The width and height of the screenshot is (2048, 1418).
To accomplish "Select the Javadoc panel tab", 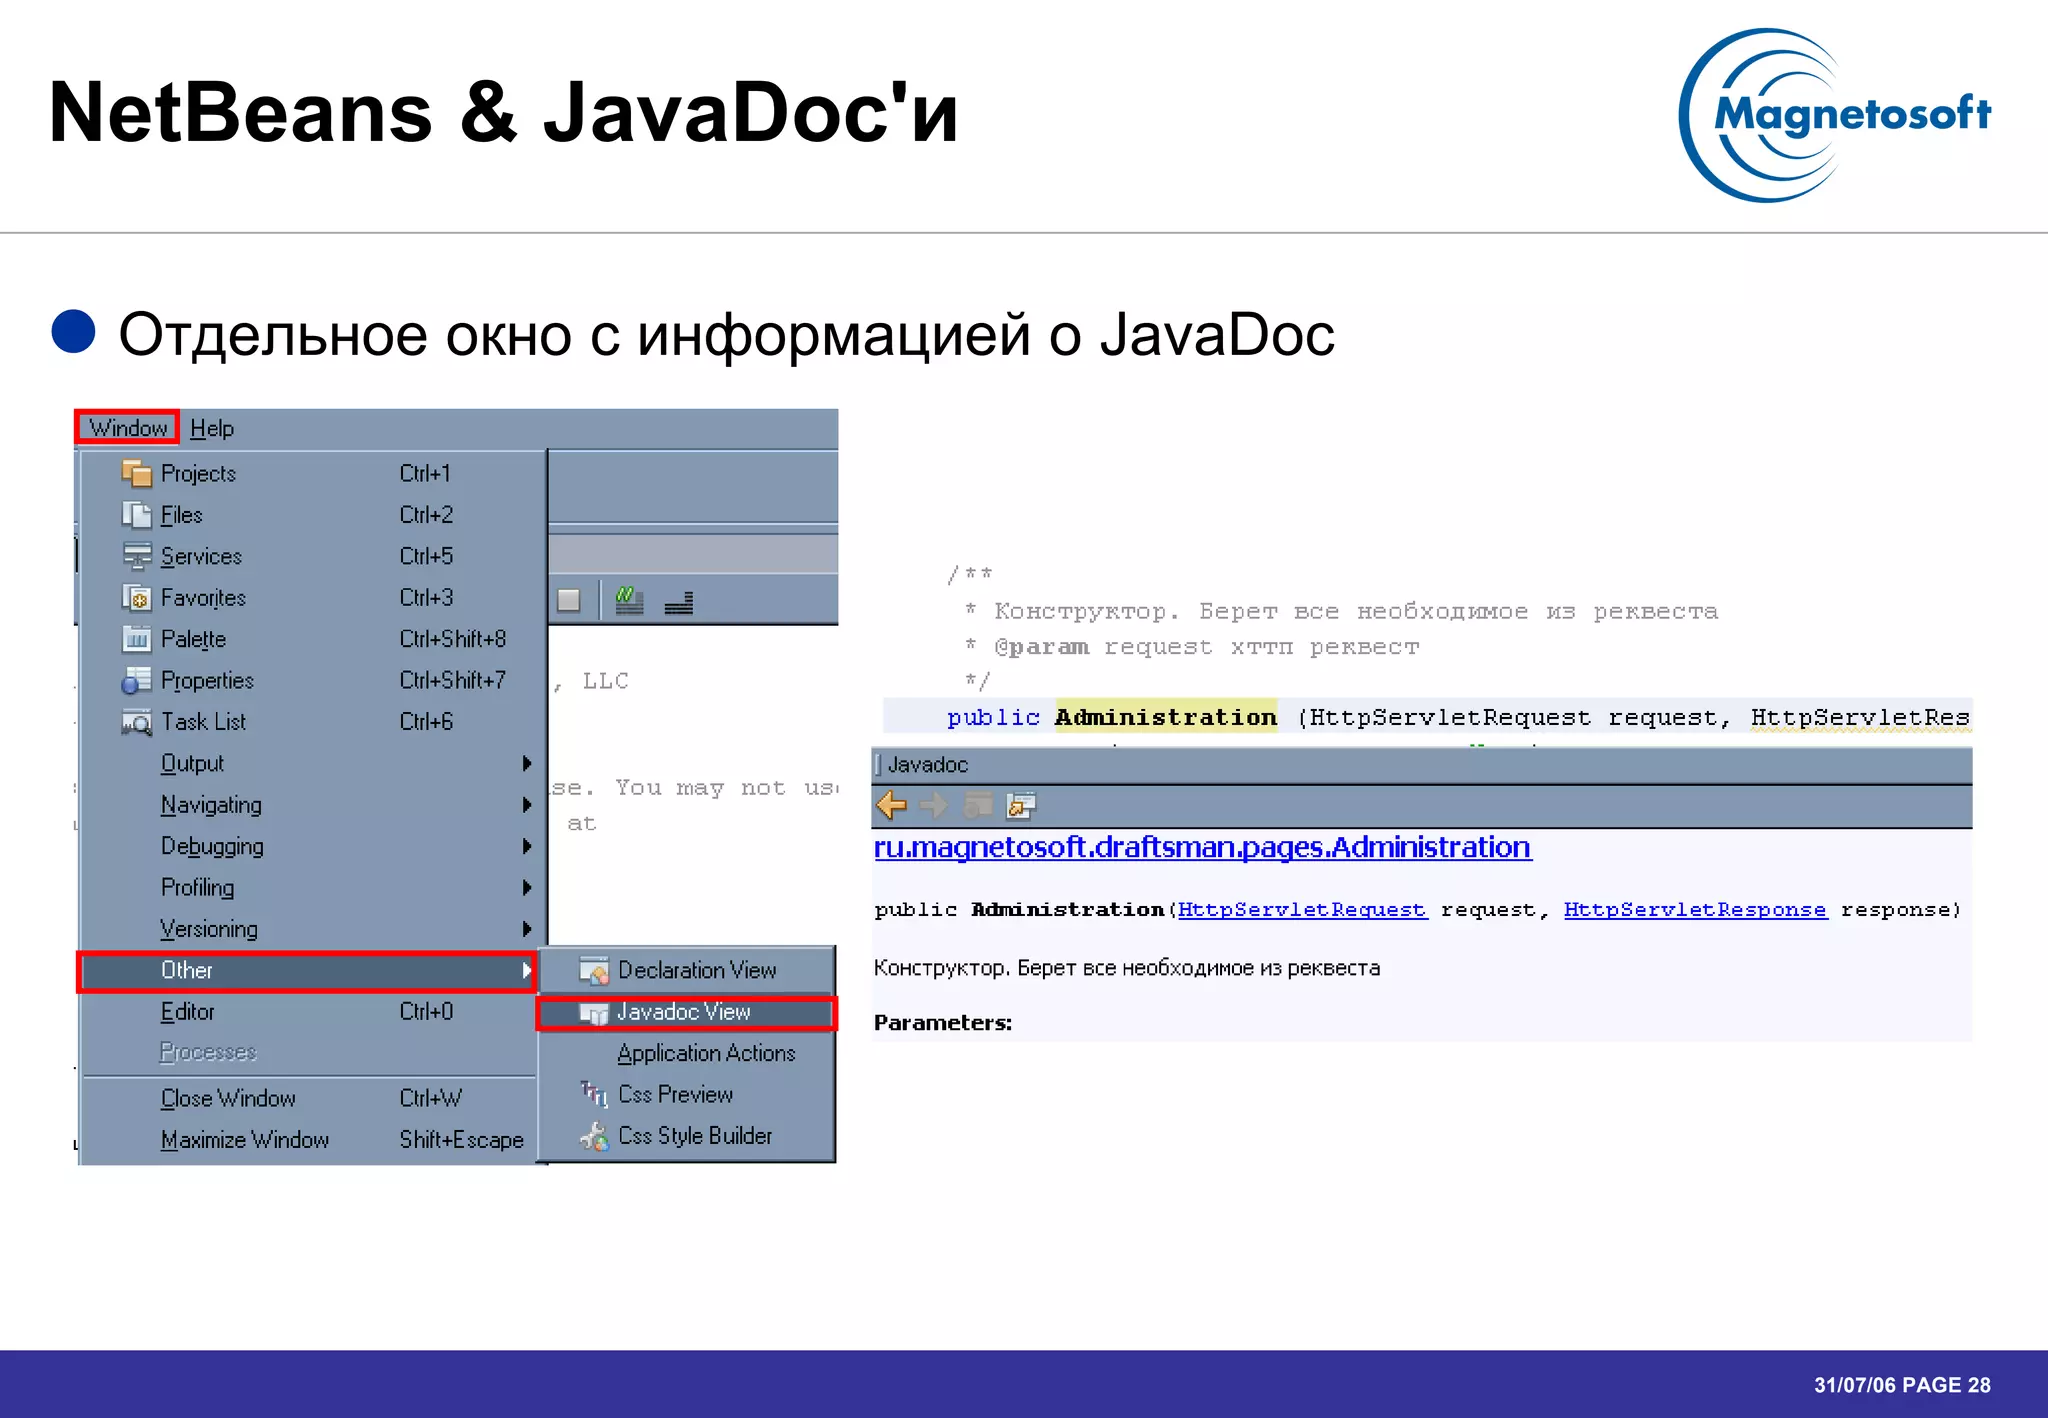I will [927, 765].
